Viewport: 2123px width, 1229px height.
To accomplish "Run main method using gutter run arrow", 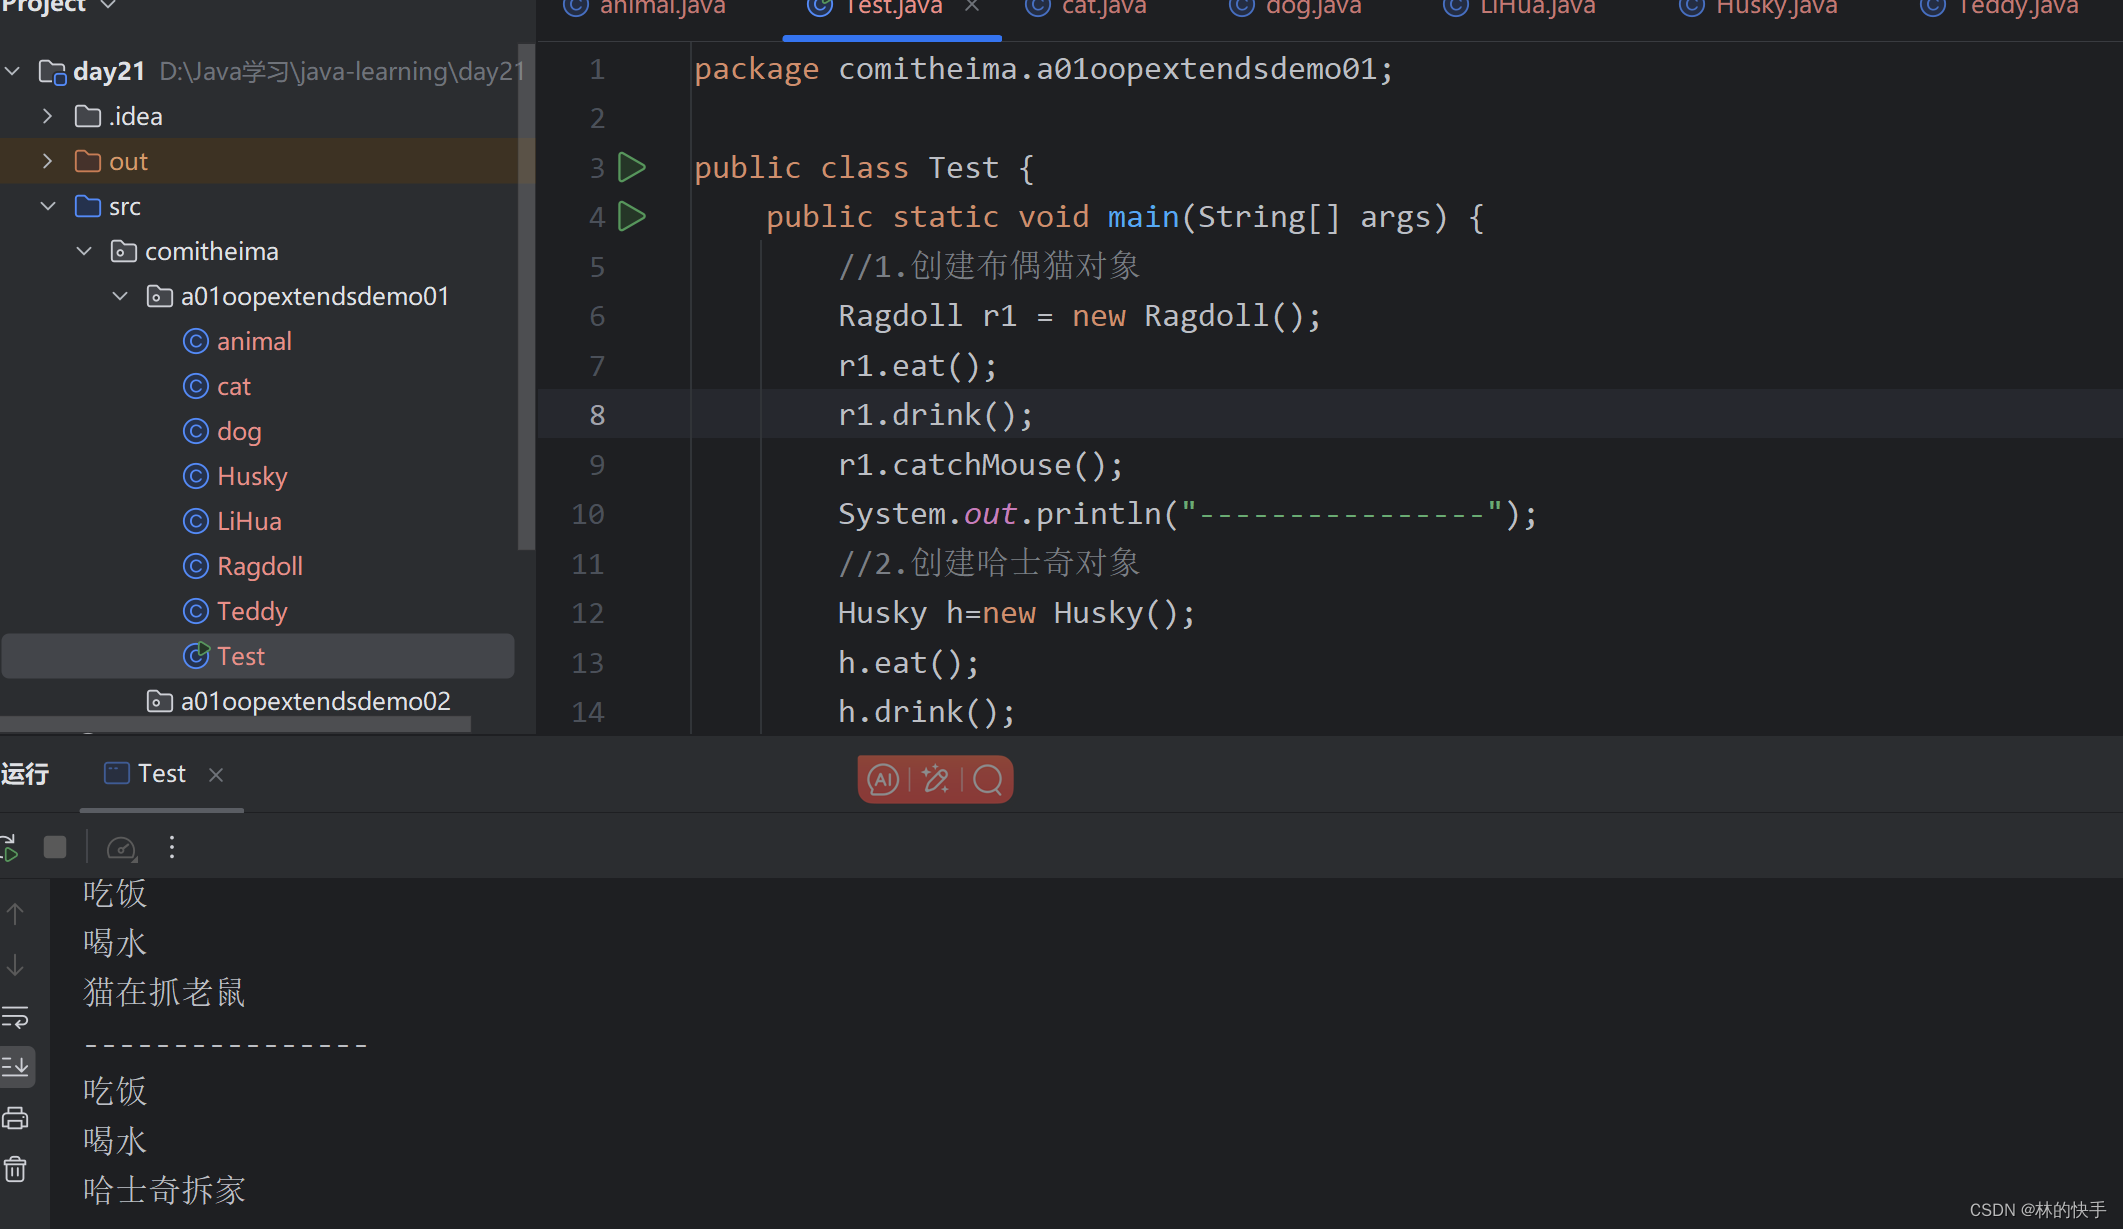I will (632, 216).
